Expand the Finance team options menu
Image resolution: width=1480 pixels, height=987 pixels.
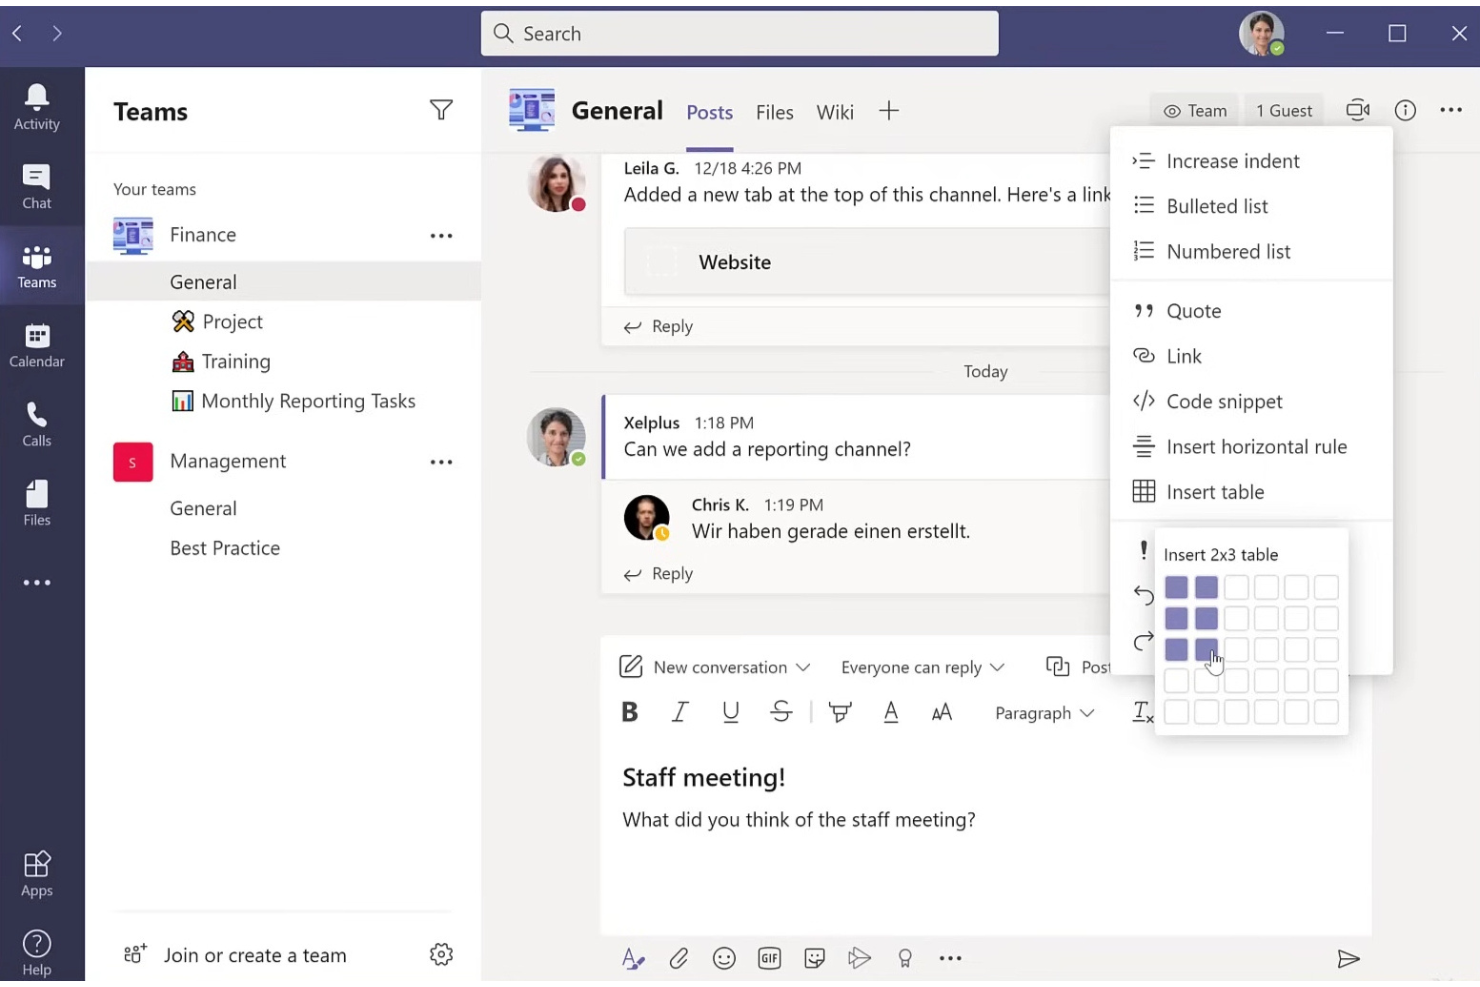(x=441, y=234)
